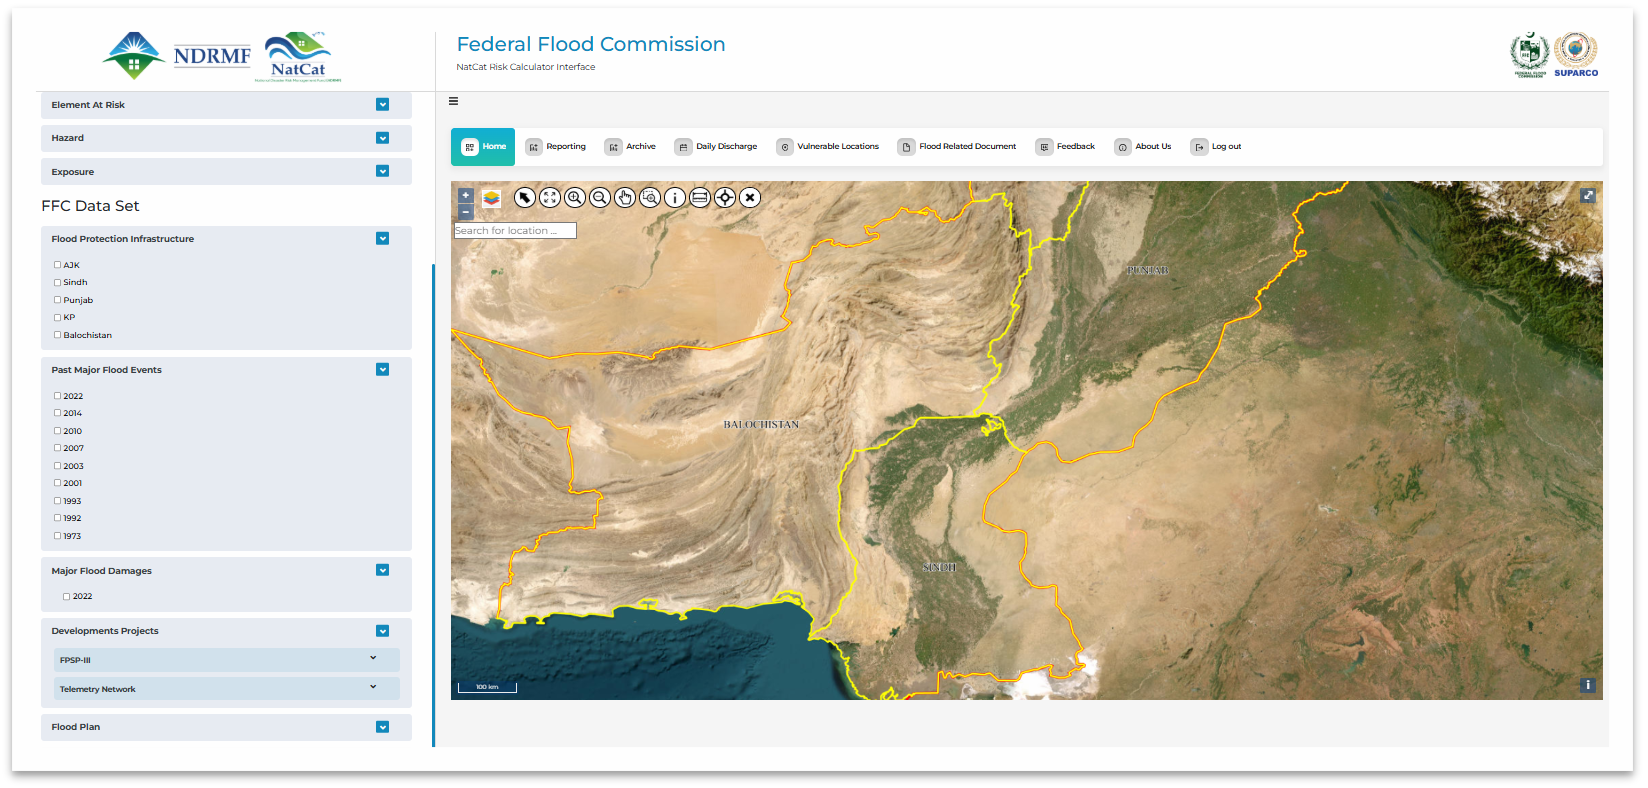Click the zoom to full extent tool
1648x788 pixels.
tap(550, 198)
